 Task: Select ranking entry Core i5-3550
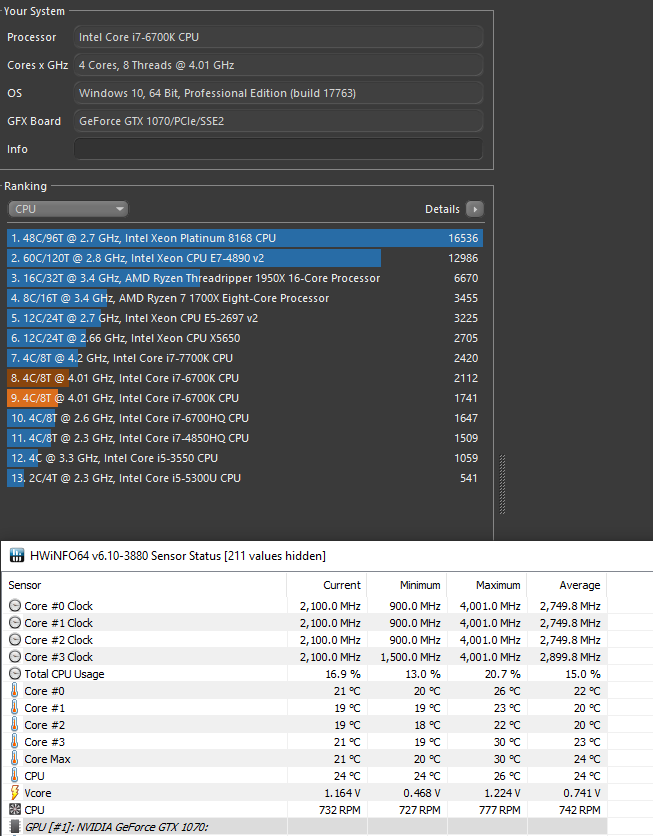coord(245,458)
